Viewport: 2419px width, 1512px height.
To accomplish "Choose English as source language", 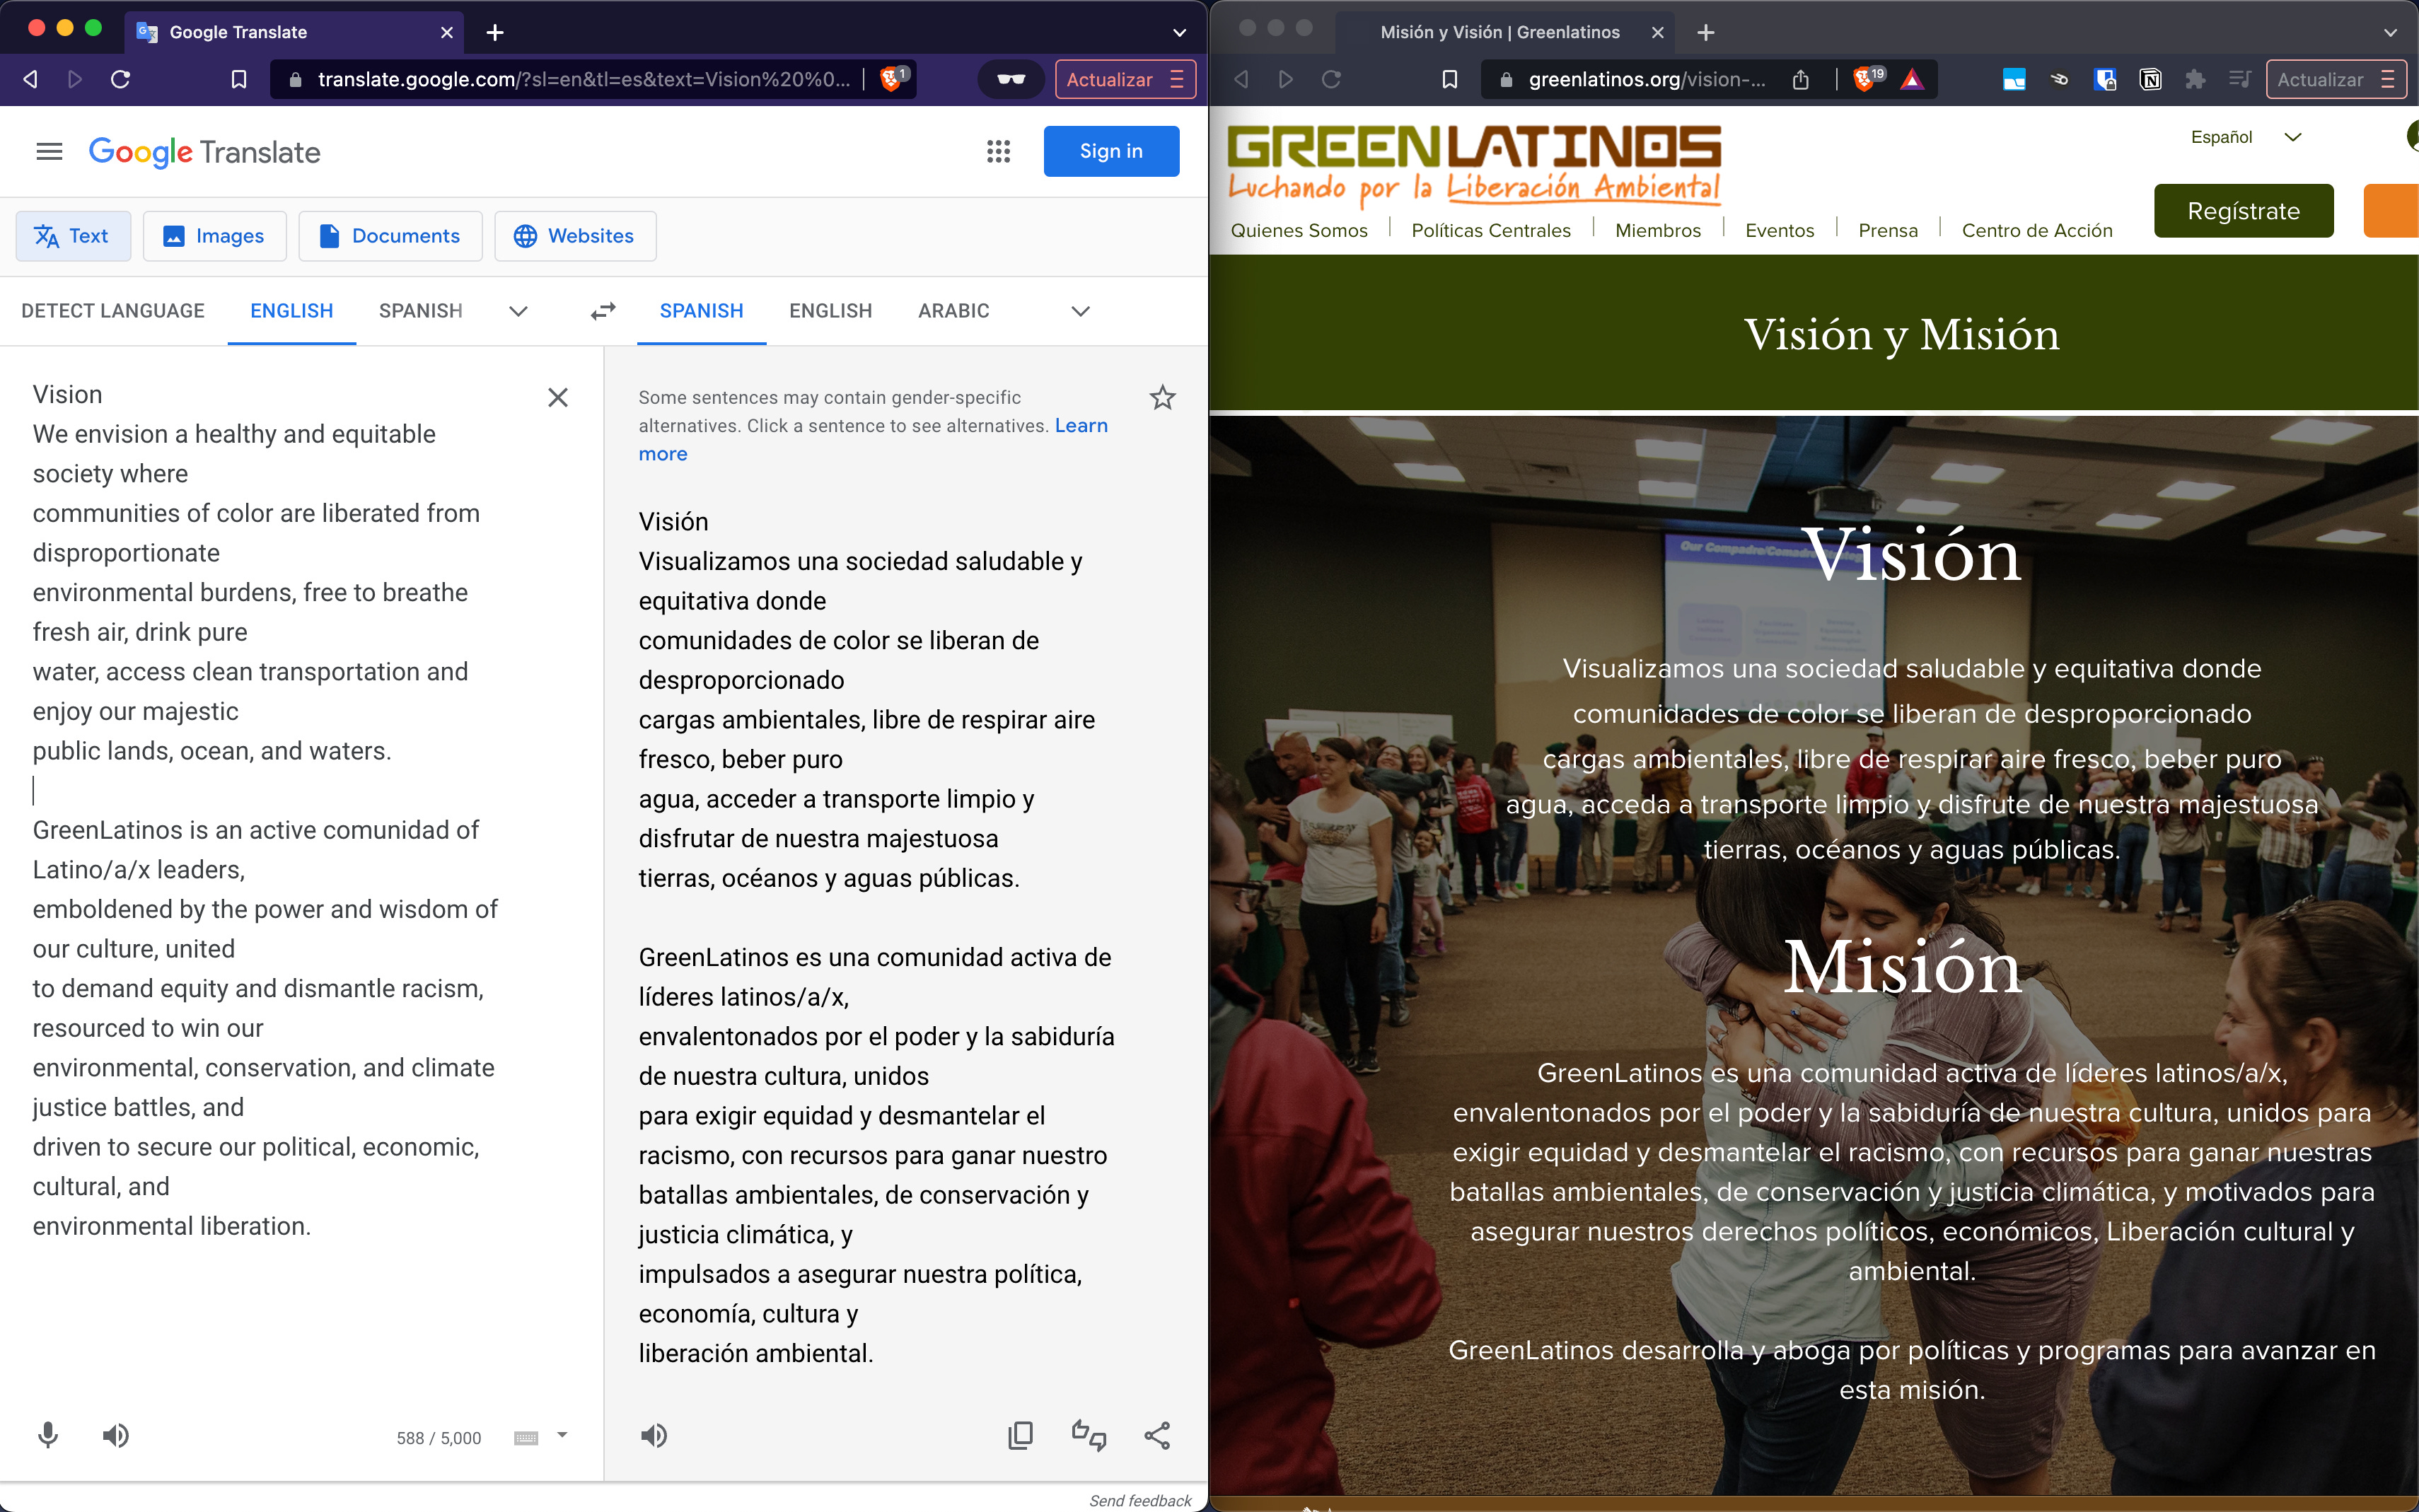I will pyautogui.click(x=292, y=311).
